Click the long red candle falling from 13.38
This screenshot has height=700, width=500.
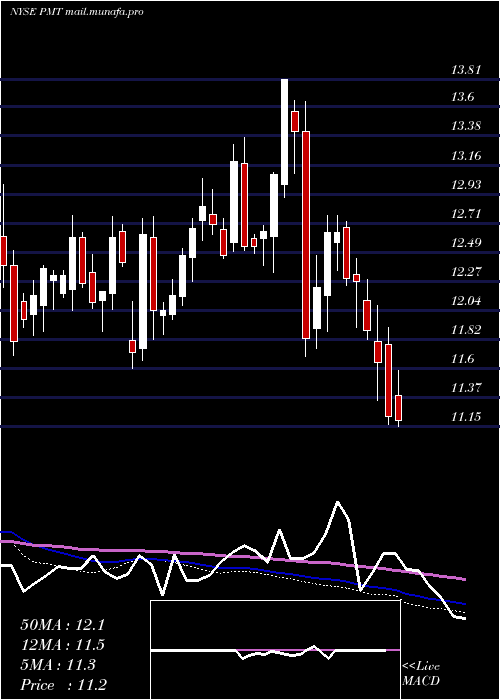coord(306,235)
